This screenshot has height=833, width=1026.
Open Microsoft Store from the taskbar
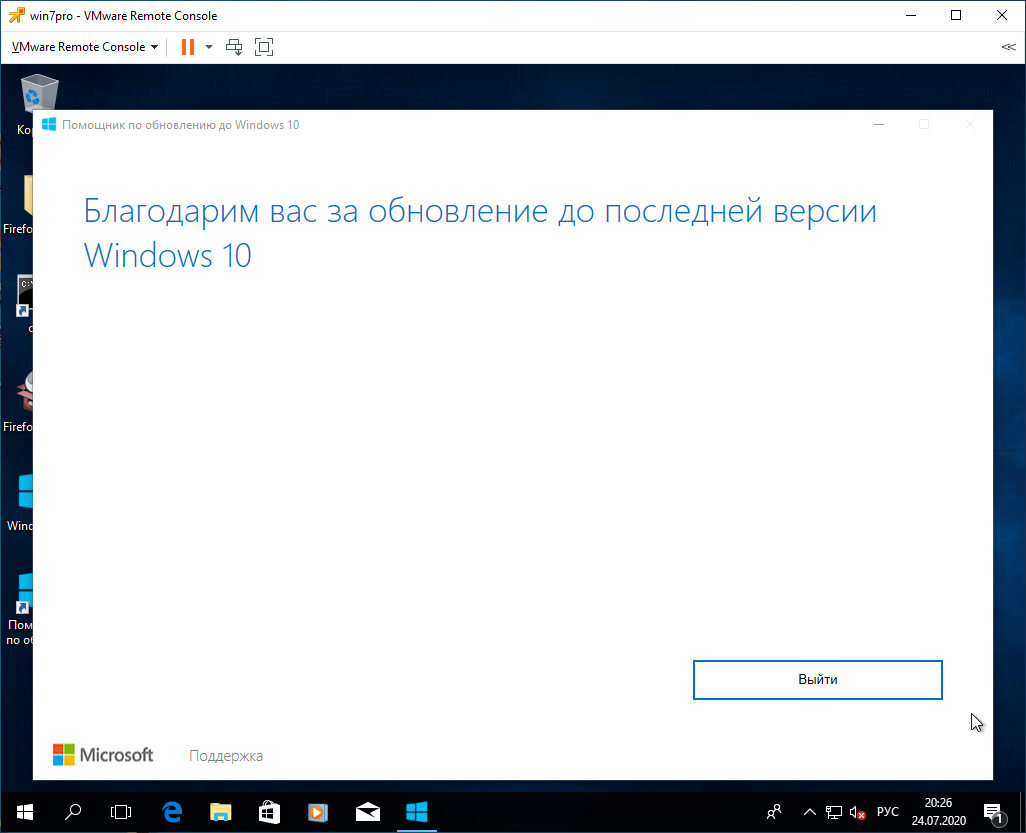pos(270,812)
